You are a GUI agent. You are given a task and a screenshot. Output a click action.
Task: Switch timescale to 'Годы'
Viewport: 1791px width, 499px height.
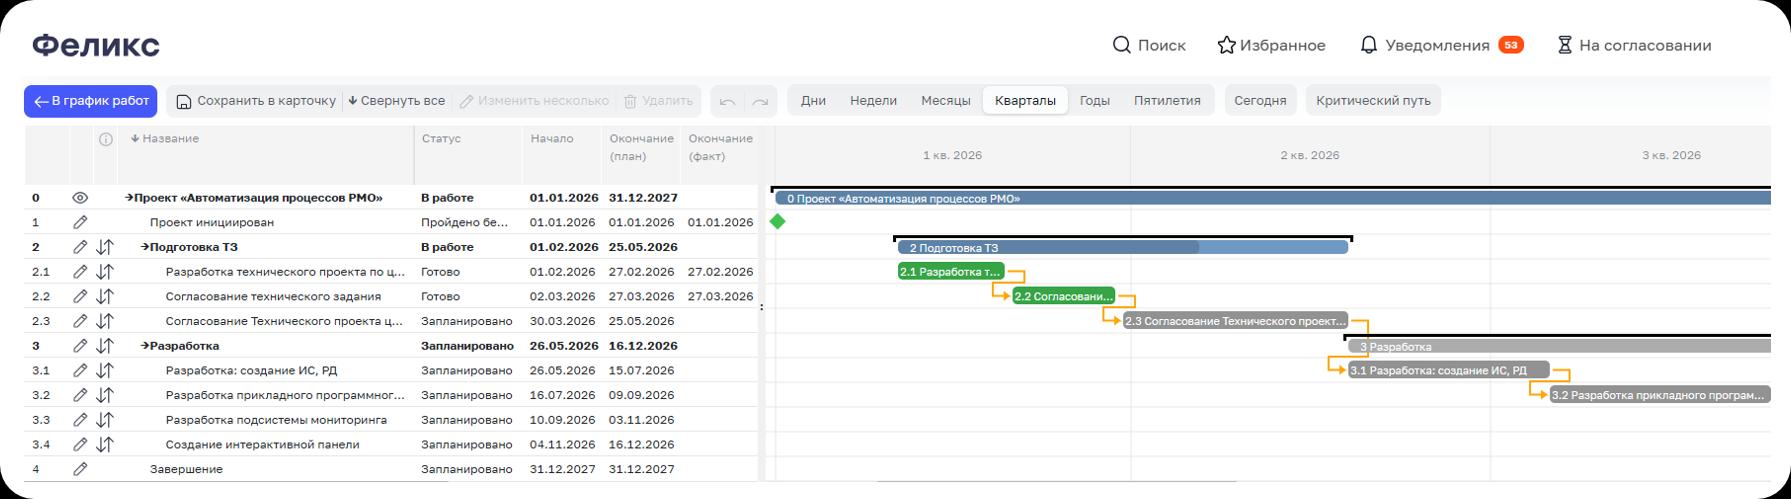pos(1094,101)
